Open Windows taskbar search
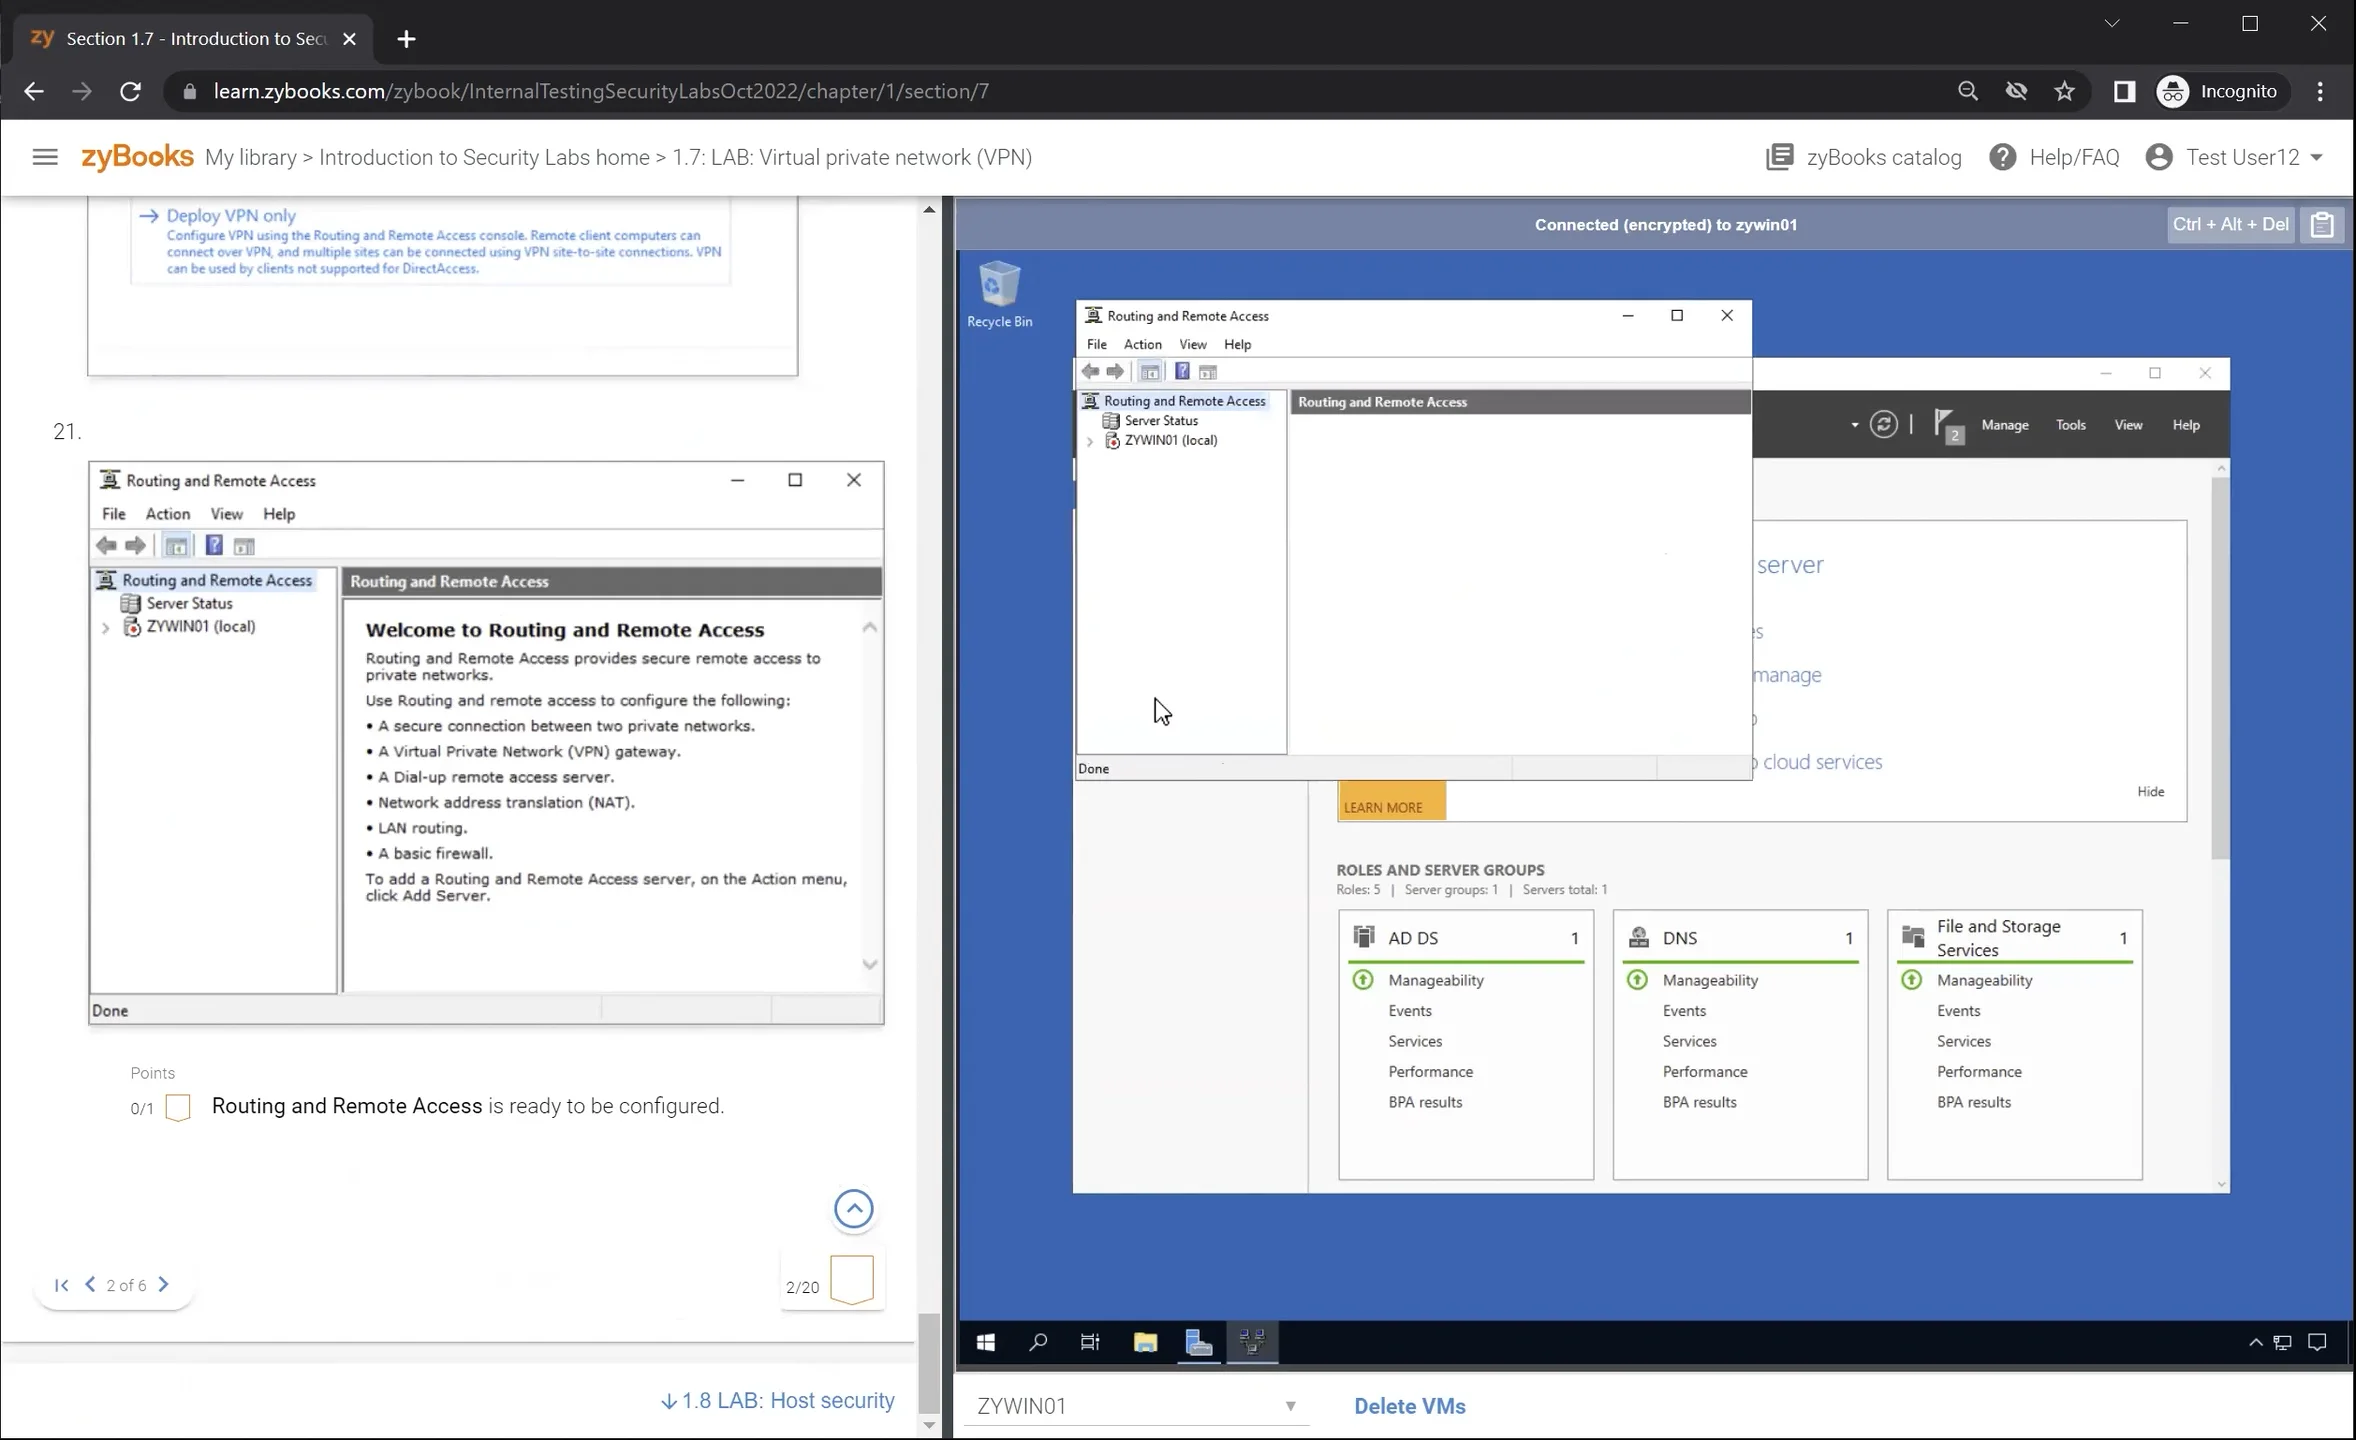This screenshot has width=2356, height=1440. click(1038, 1343)
